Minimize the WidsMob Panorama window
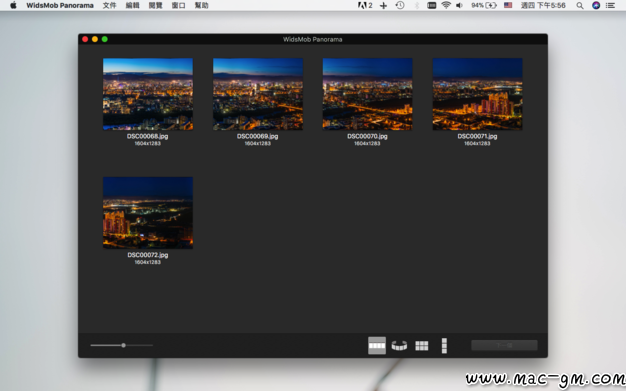The image size is (626, 391). [x=95, y=39]
